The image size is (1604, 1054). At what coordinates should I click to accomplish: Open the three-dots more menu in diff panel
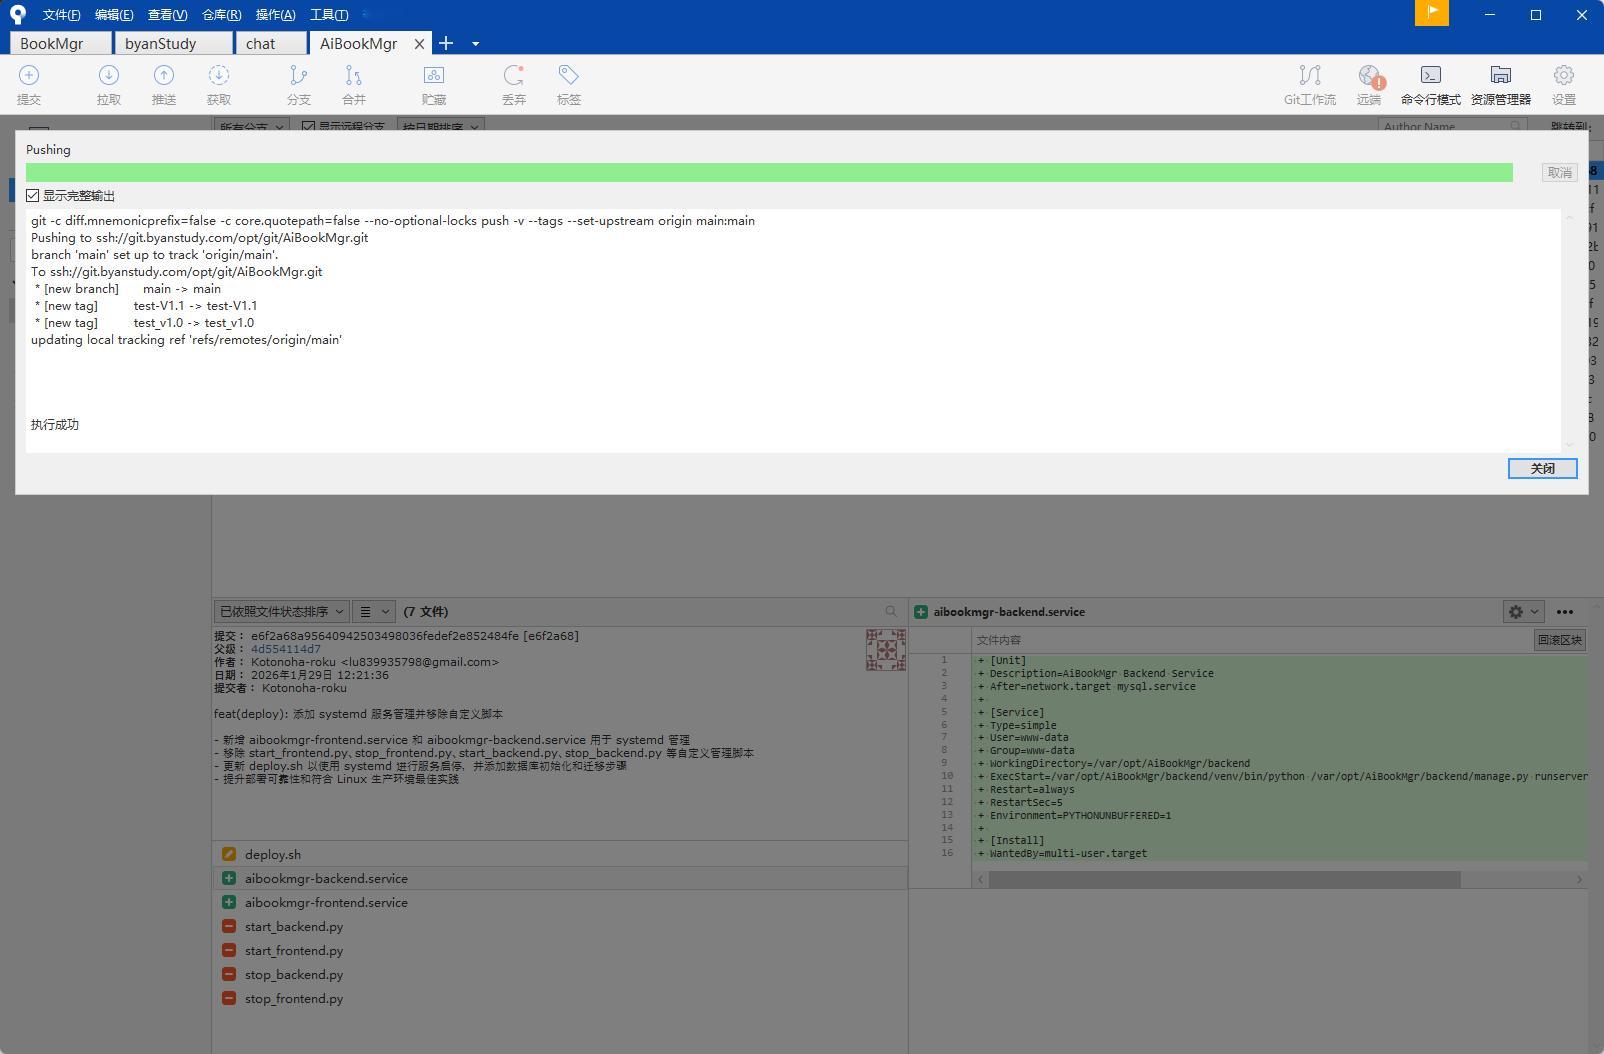point(1565,612)
